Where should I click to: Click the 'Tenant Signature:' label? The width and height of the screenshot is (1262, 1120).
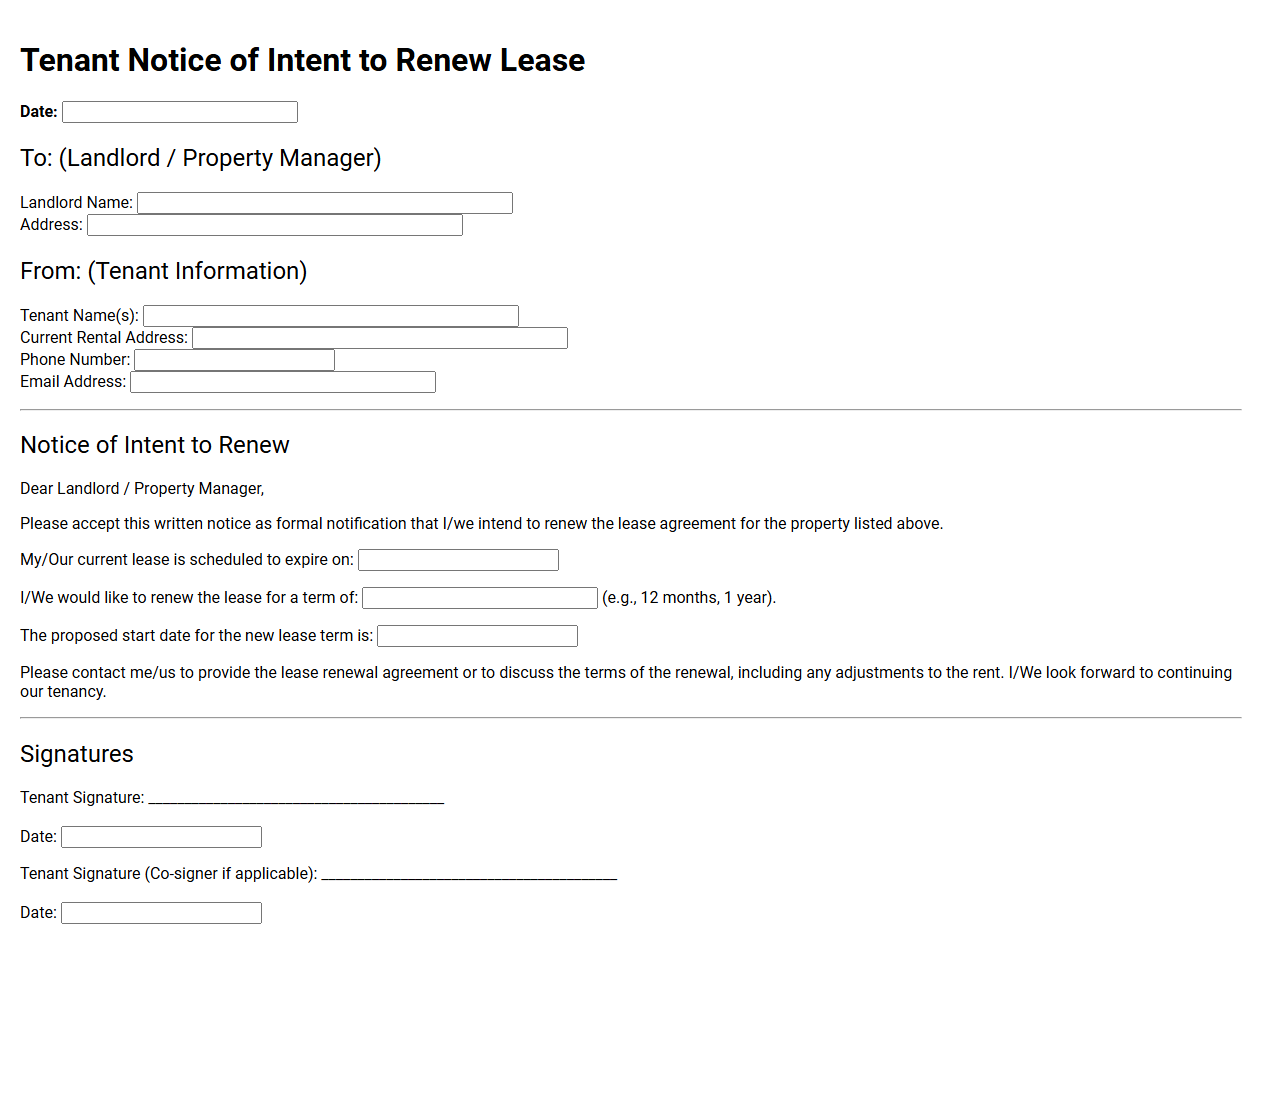[82, 798]
